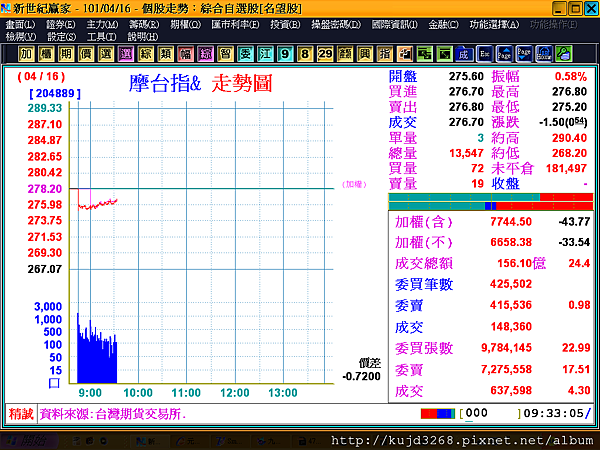Viewport: 600px width, 450px height.
Task: Select the 智 toolbar icon
Action: coord(225,54)
